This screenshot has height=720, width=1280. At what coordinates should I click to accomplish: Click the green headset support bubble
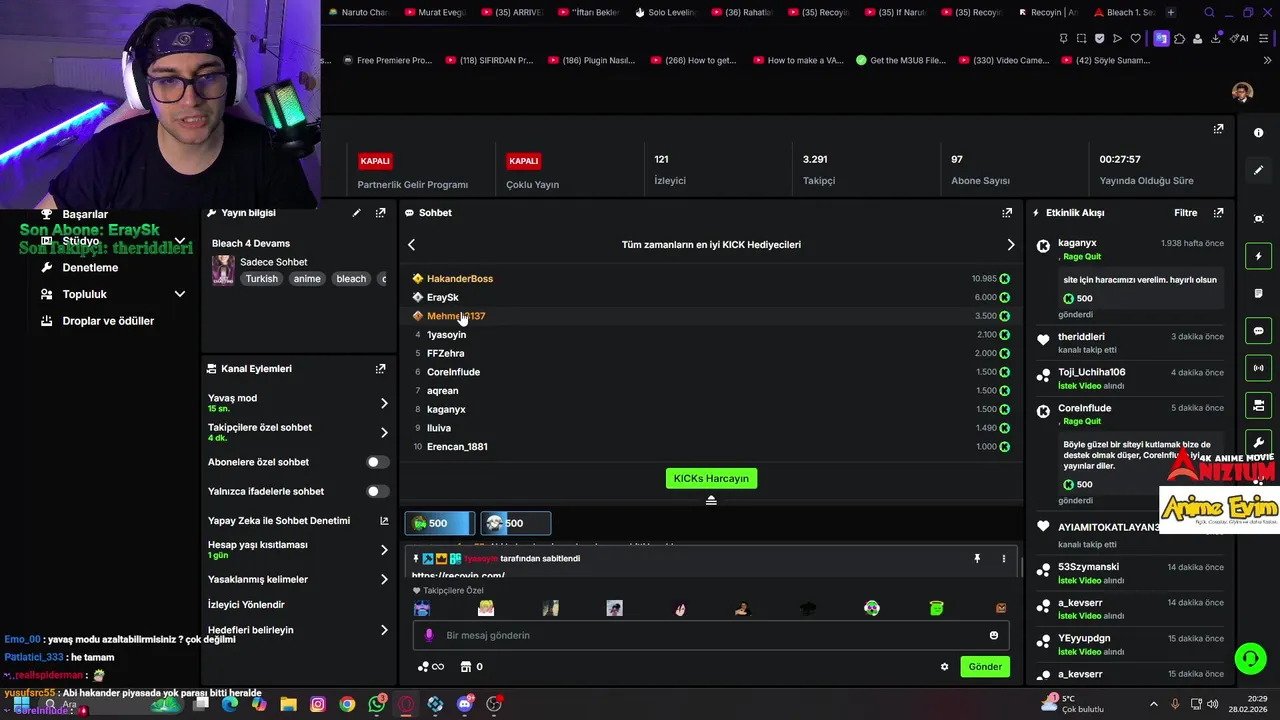click(1250, 658)
